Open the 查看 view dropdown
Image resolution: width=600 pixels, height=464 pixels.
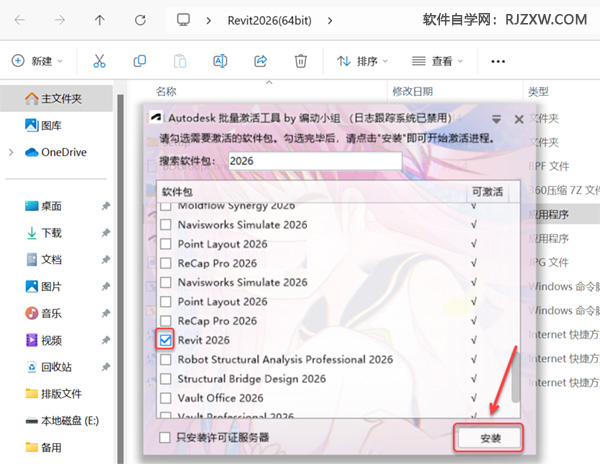pos(437,61)
